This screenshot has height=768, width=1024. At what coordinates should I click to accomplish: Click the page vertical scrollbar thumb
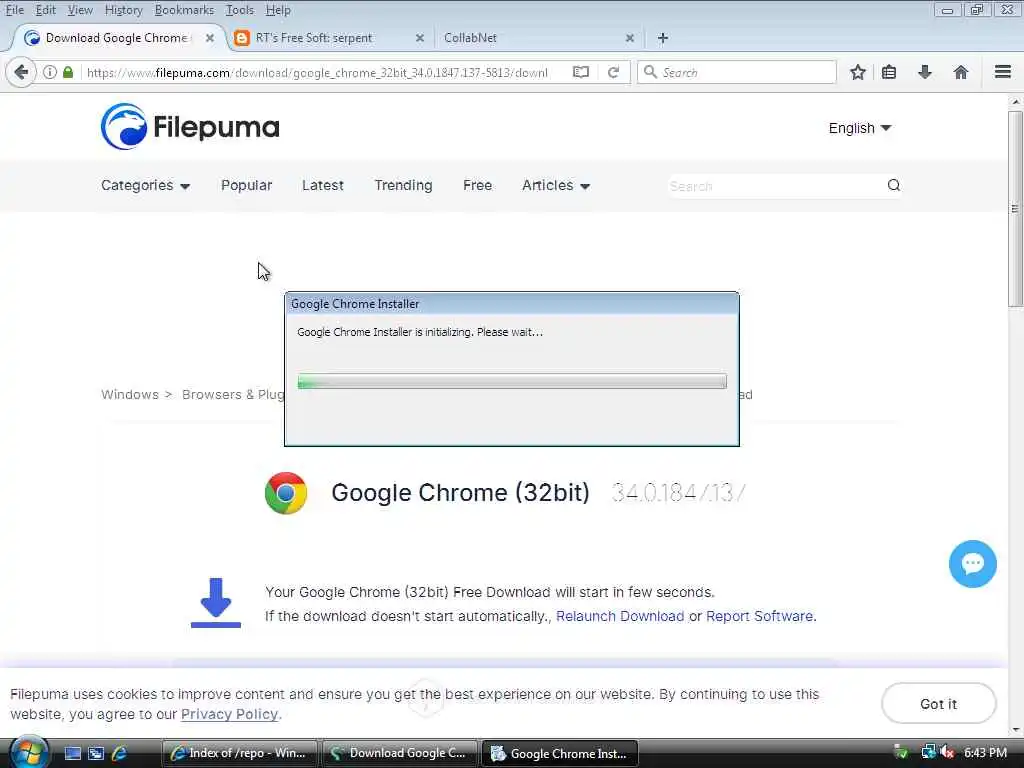[x=1015, y=209]
